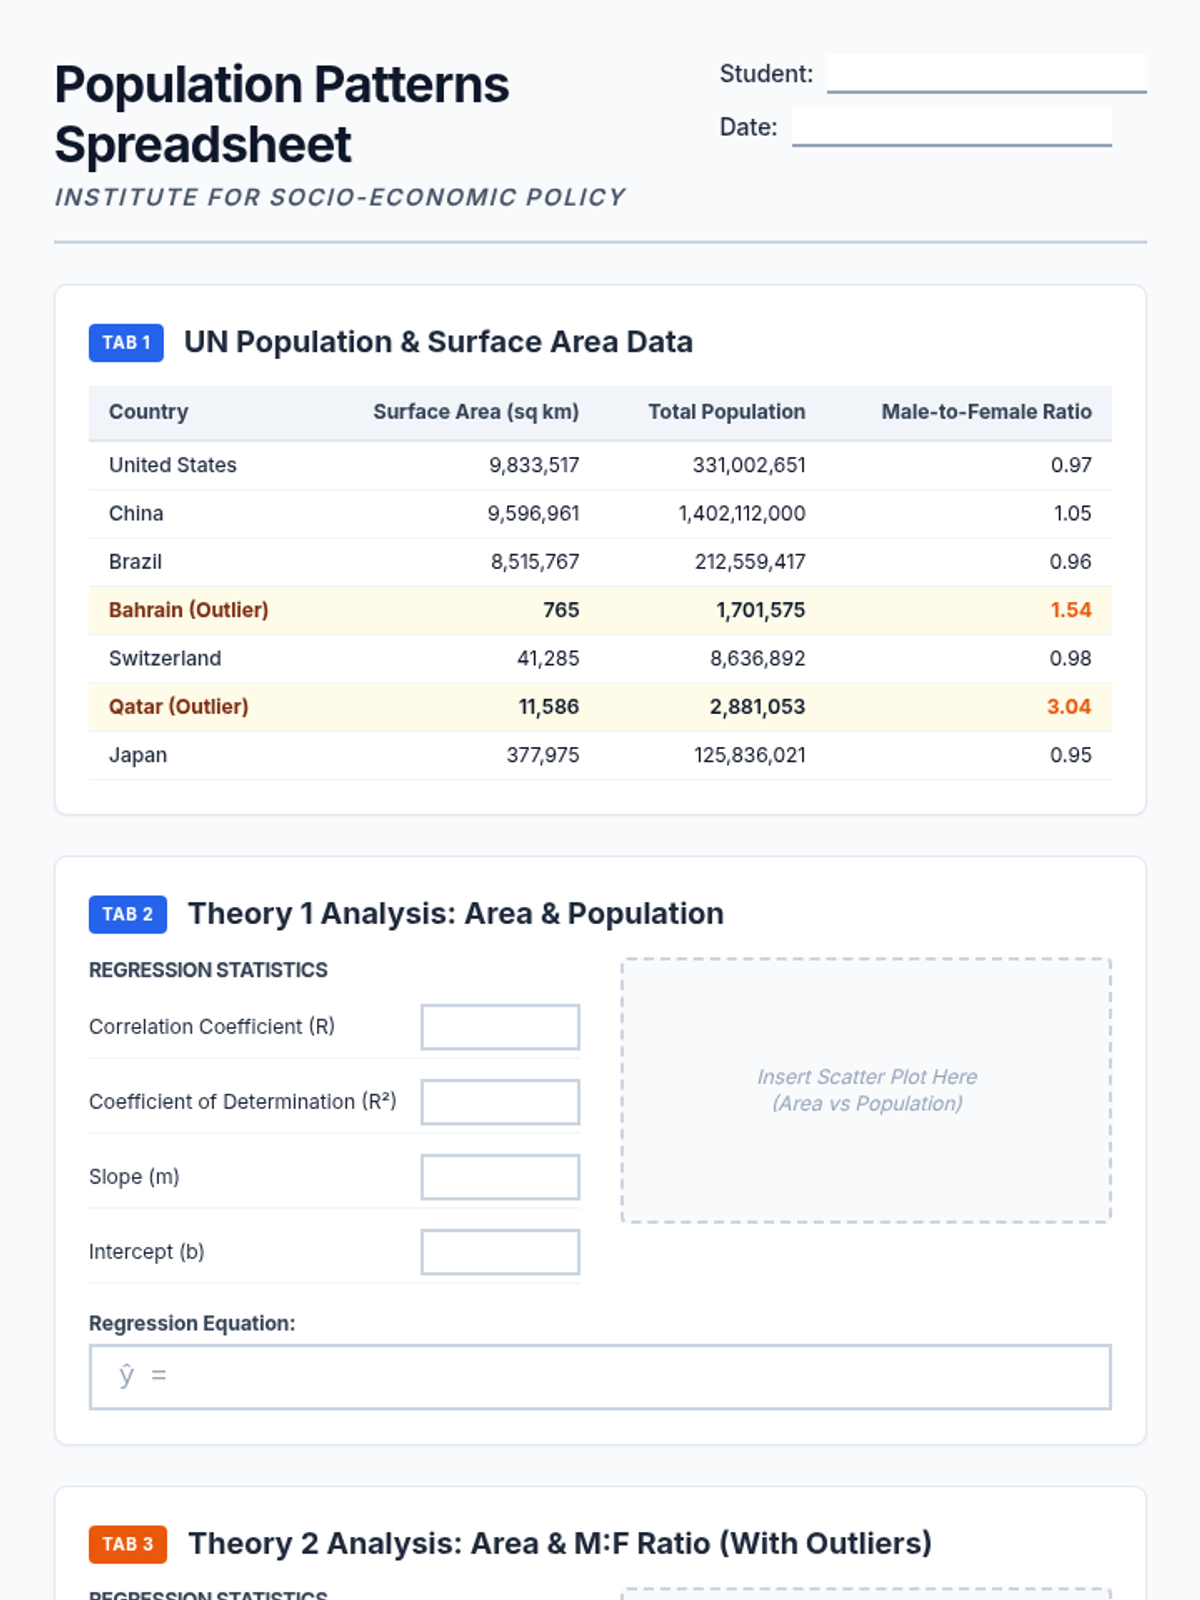
Task: Click the Area vs Population scatter plot placeholder
Action: (x=866, y=1090)
